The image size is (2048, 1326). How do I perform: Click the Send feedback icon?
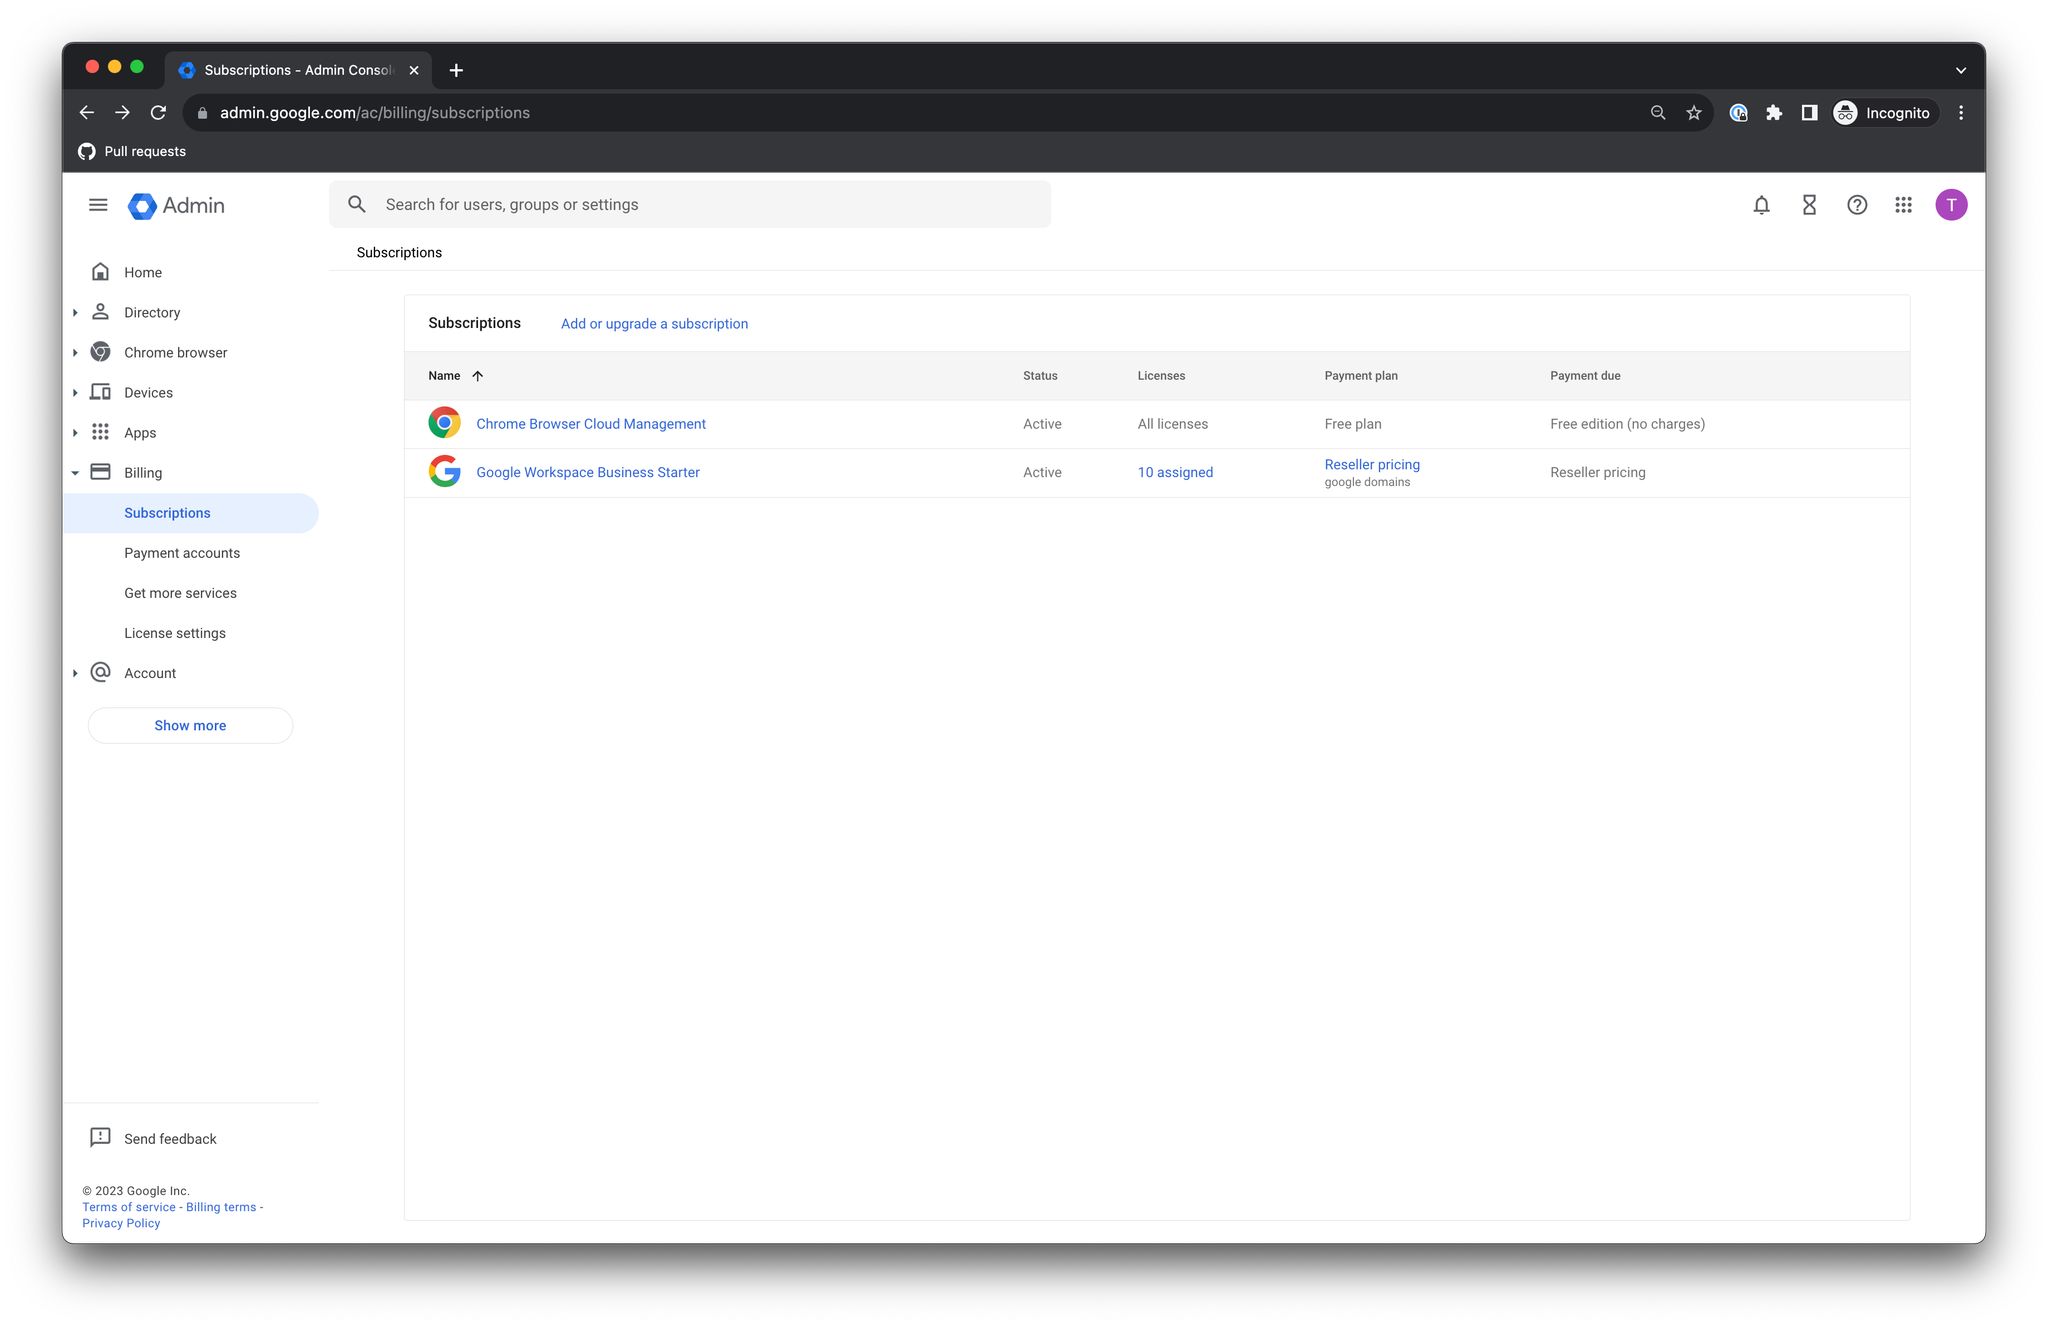[x=100, y=1138]
